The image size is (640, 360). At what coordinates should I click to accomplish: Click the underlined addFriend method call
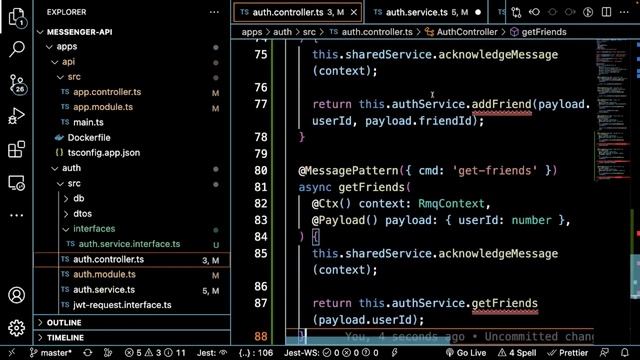tap(502, 104)
